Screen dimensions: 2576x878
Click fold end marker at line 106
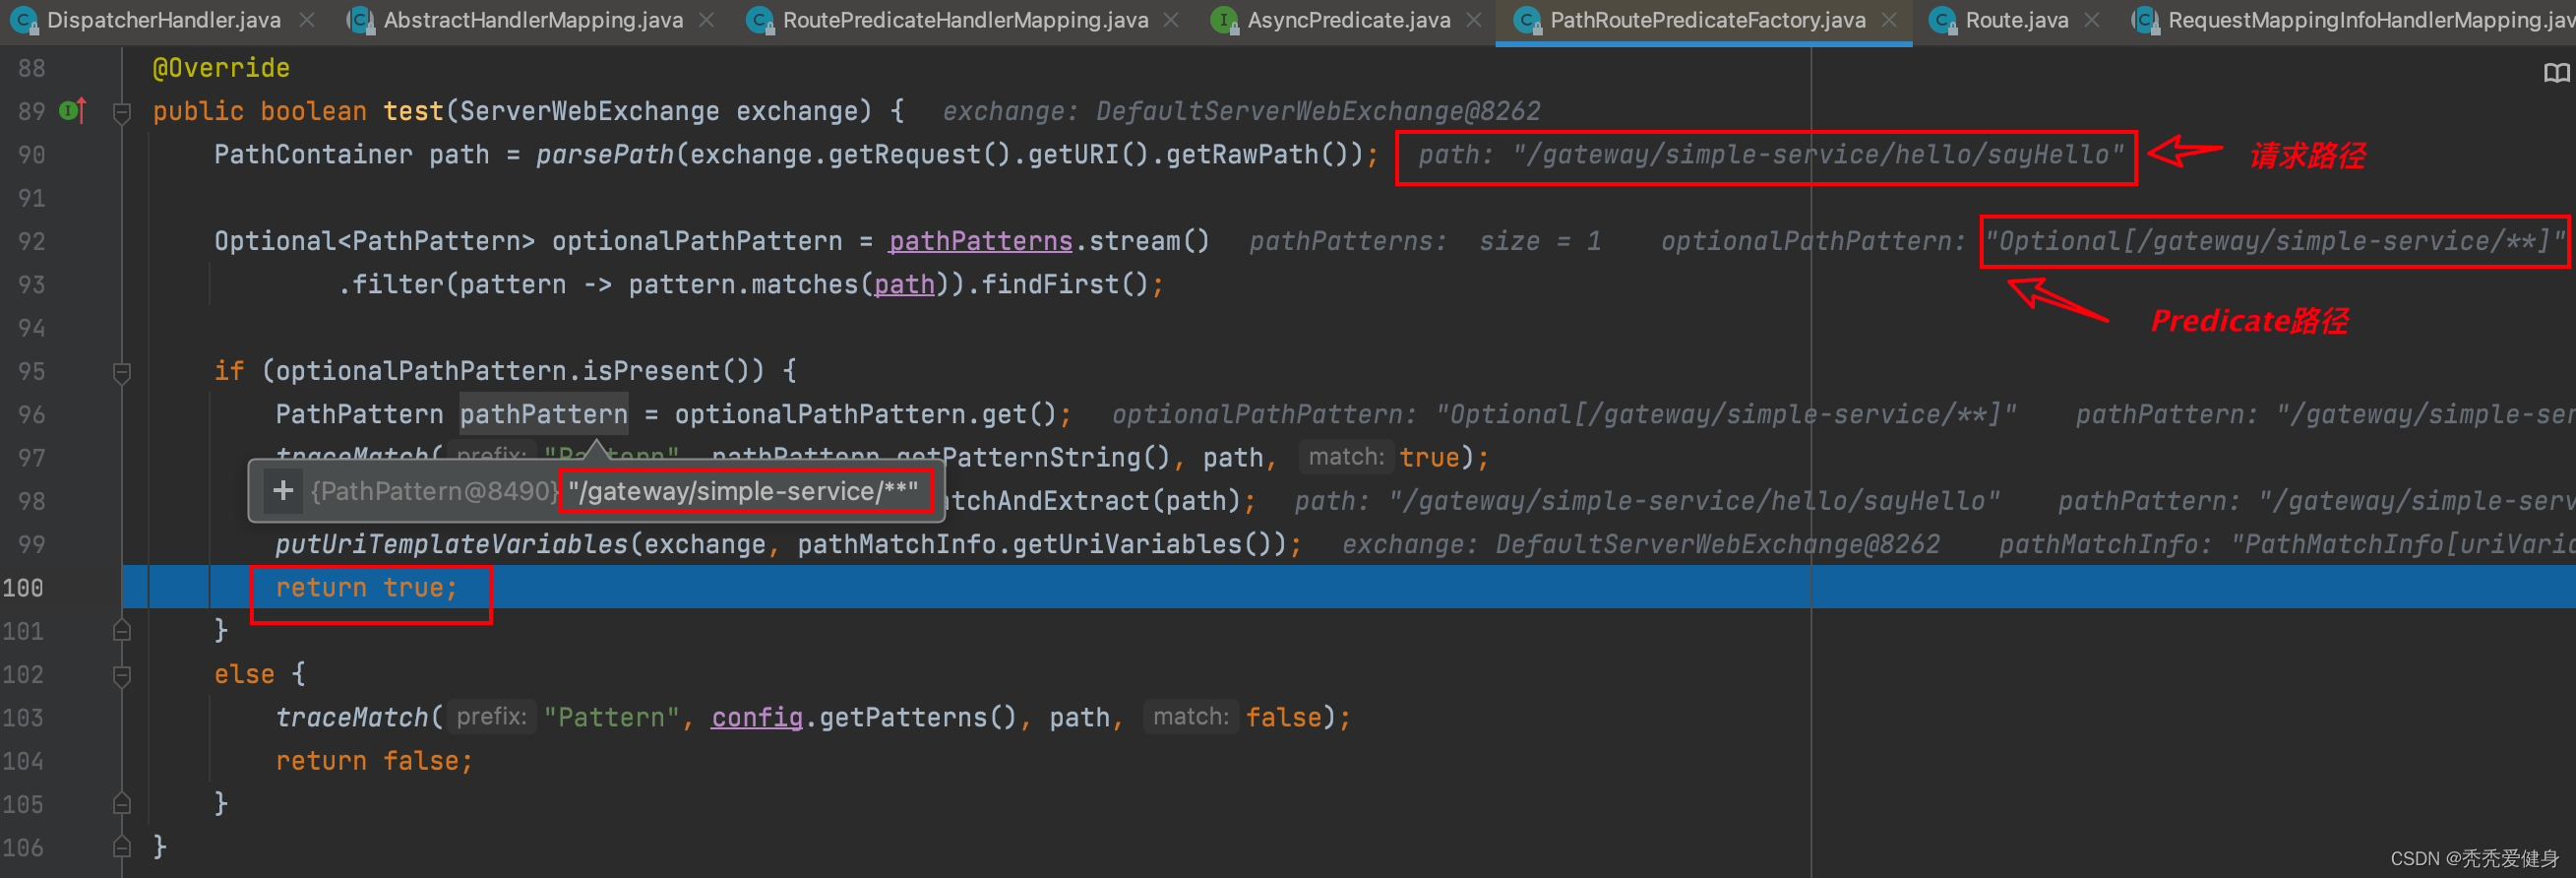[x=122, y=847]
